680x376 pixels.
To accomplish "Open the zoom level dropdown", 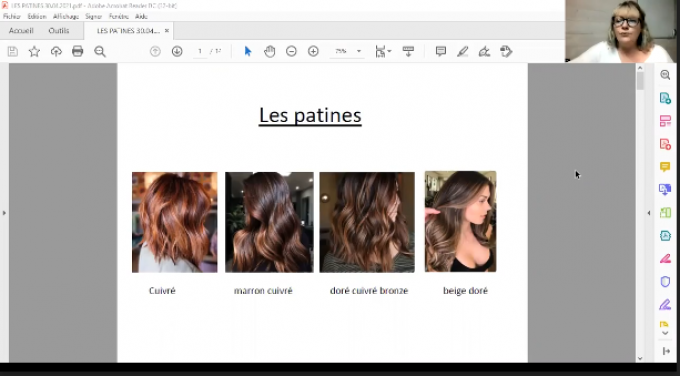I will (359, 51).
